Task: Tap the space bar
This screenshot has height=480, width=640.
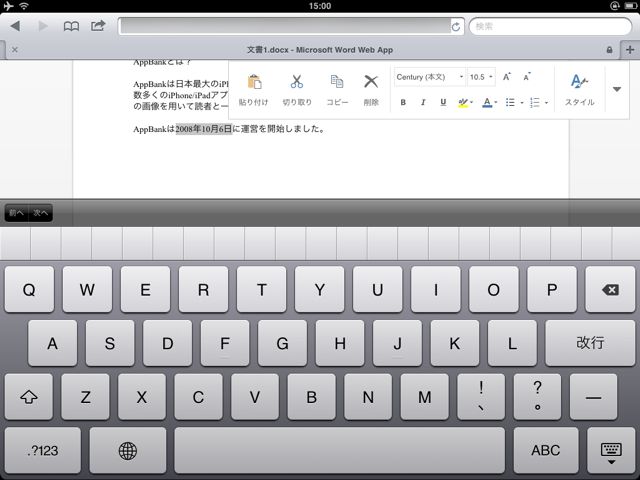Action: point(340,450)
